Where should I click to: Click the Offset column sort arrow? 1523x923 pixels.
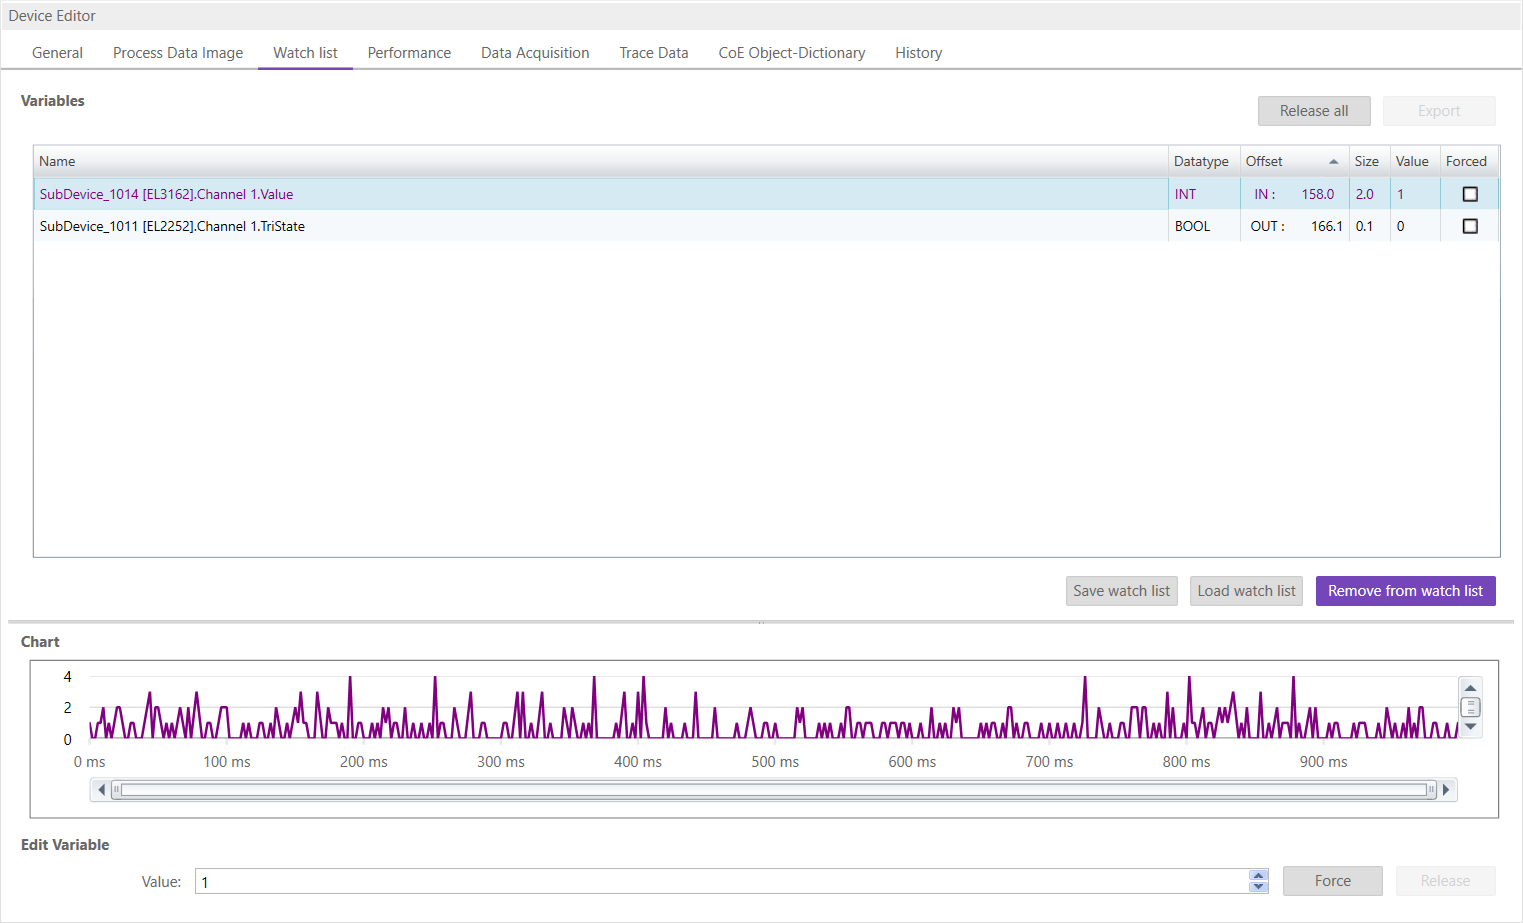point(1333,162)
